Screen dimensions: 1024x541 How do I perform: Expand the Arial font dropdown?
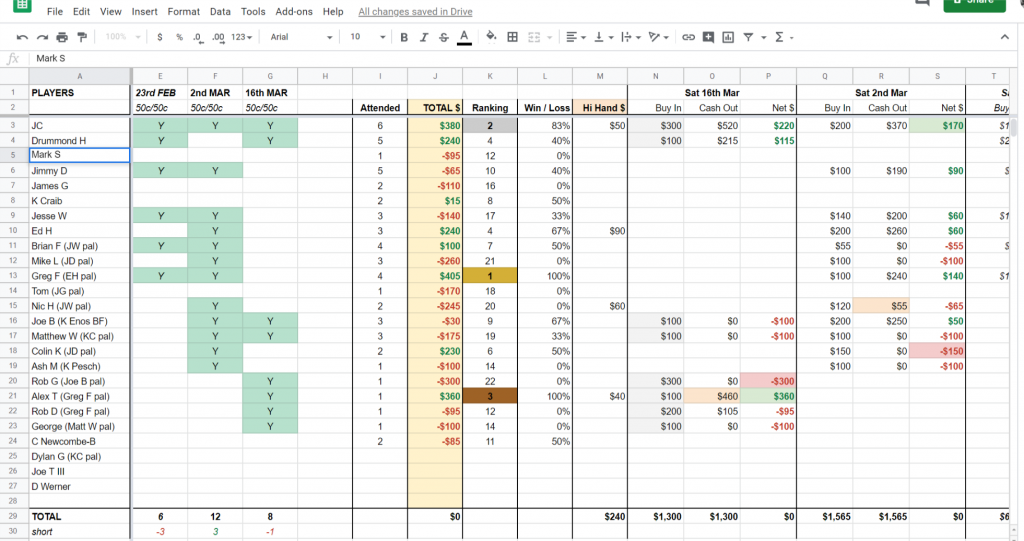coord(301,37)
